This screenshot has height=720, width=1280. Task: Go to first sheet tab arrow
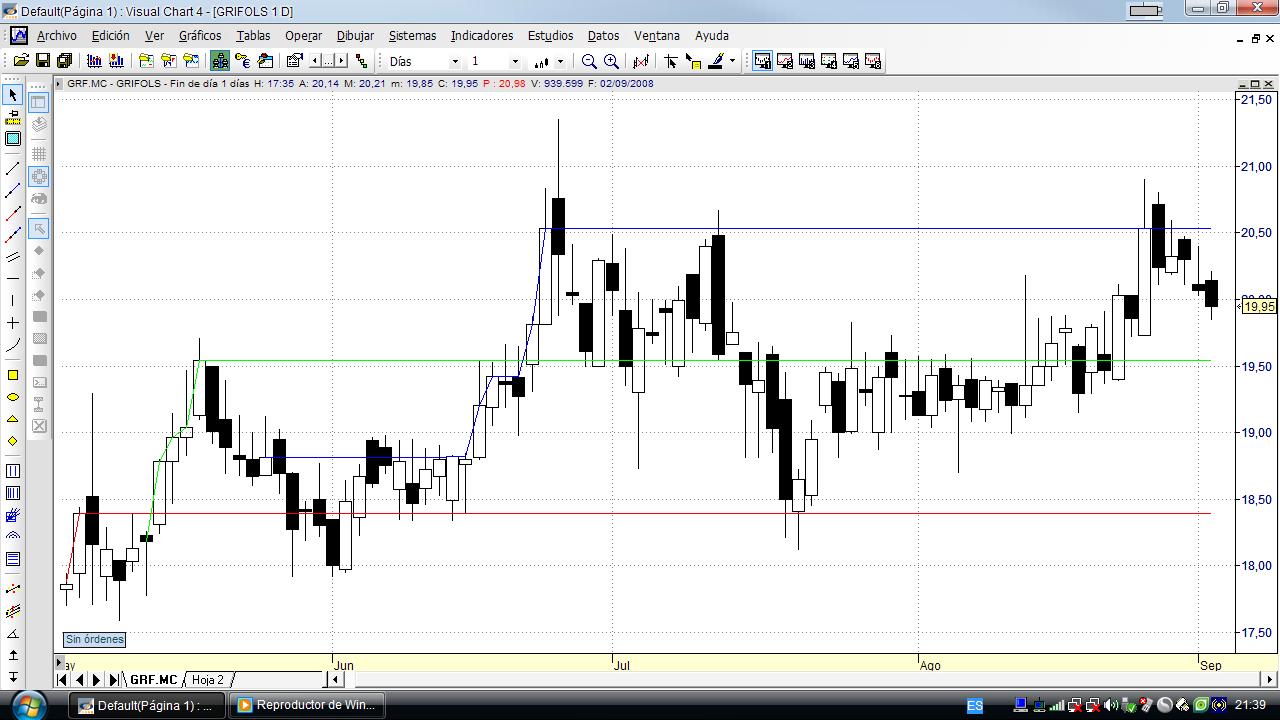(x=62, y=680)
